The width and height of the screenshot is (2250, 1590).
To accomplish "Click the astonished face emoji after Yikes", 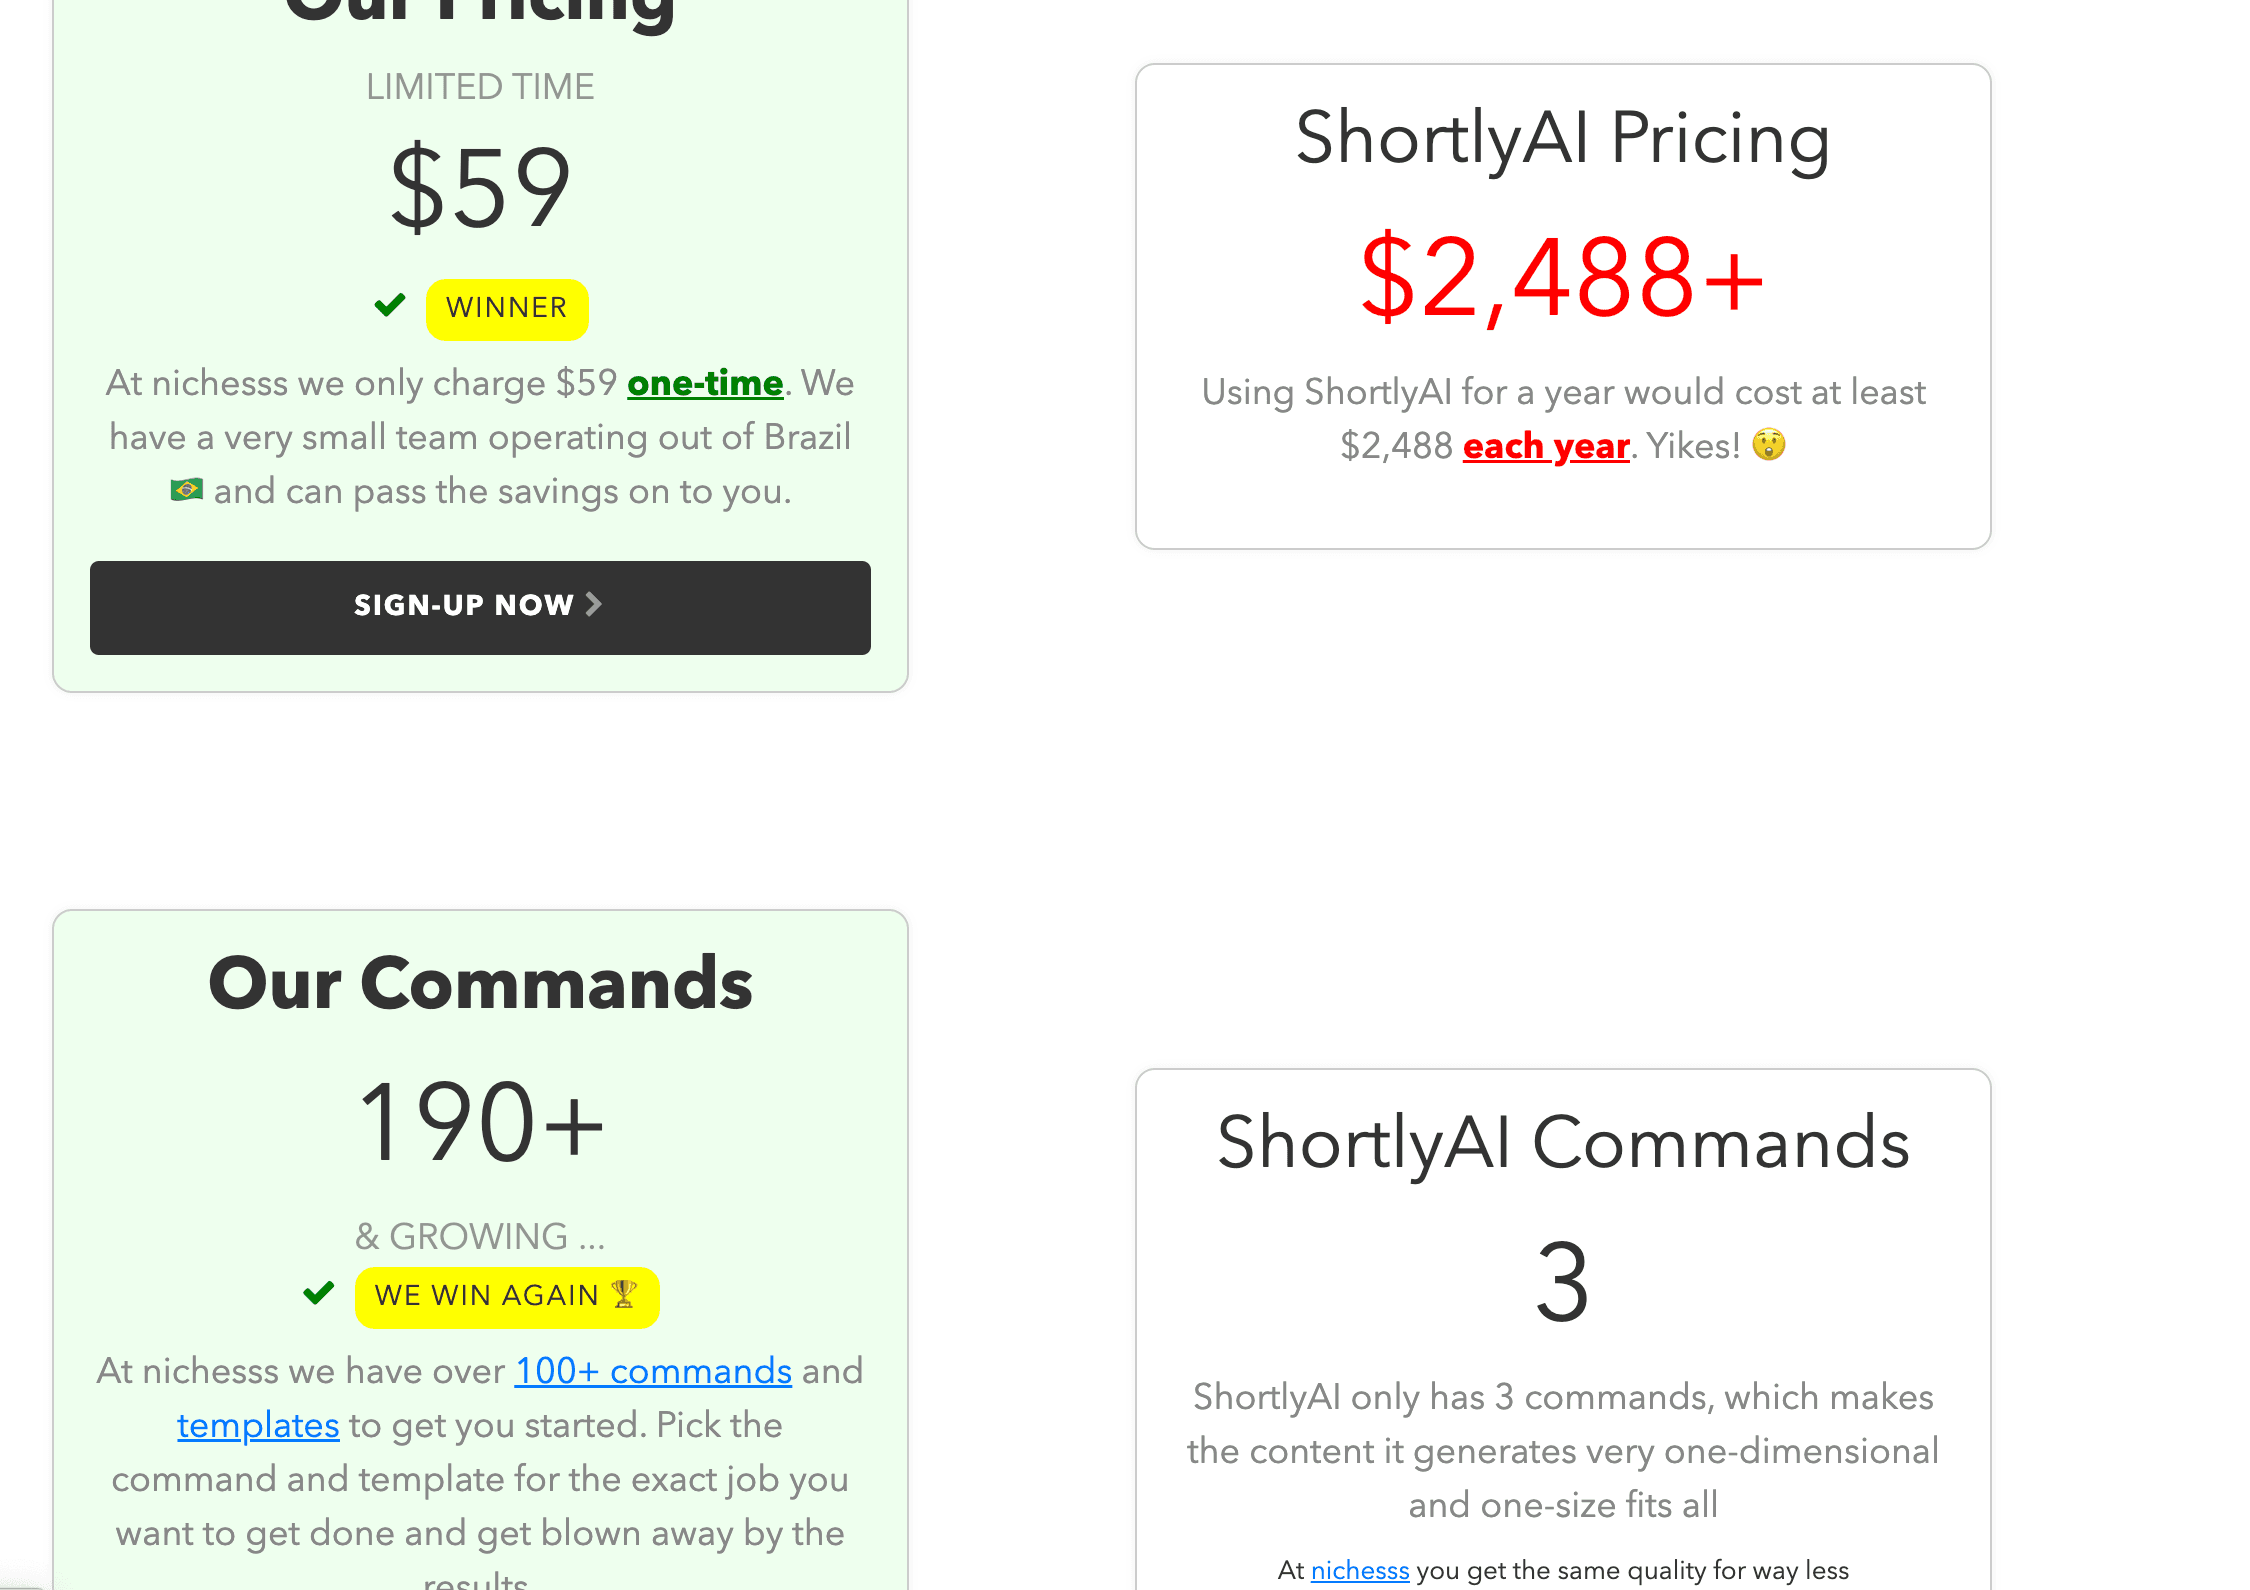I will [x=1769, y=445].
